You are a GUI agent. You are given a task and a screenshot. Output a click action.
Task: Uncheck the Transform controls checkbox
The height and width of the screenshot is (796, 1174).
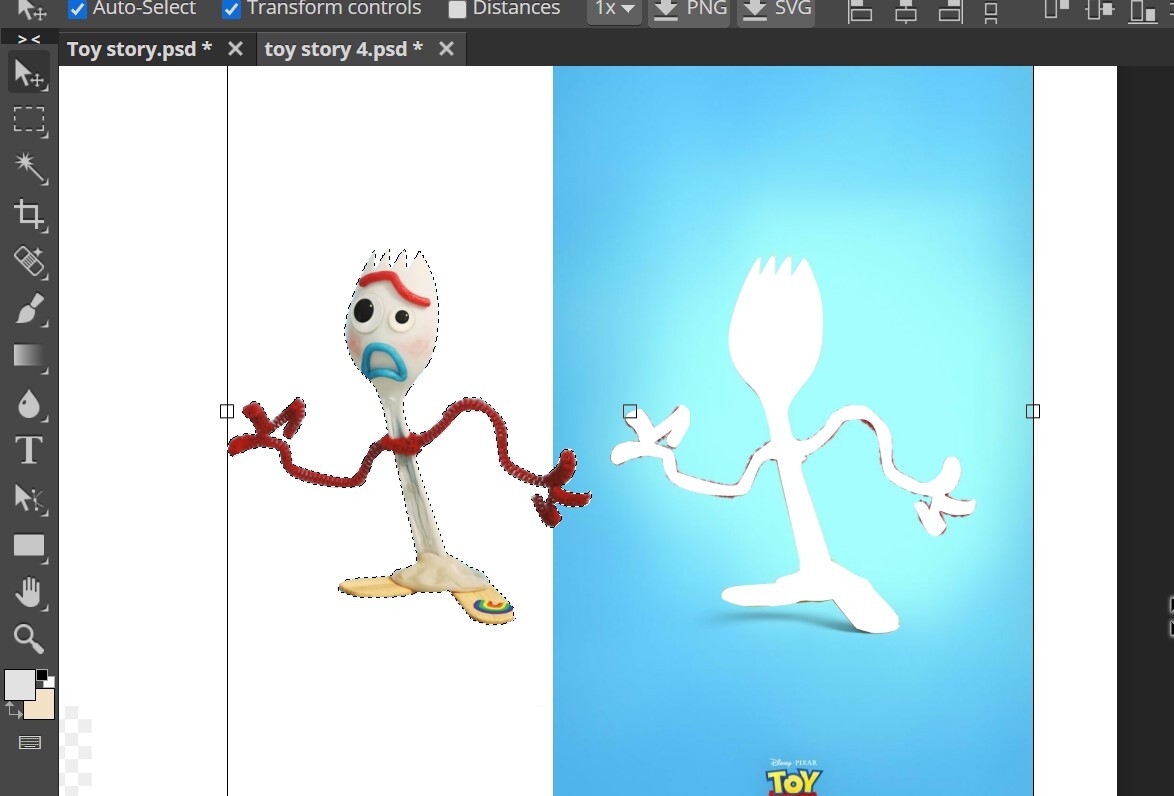click(231, 9)
